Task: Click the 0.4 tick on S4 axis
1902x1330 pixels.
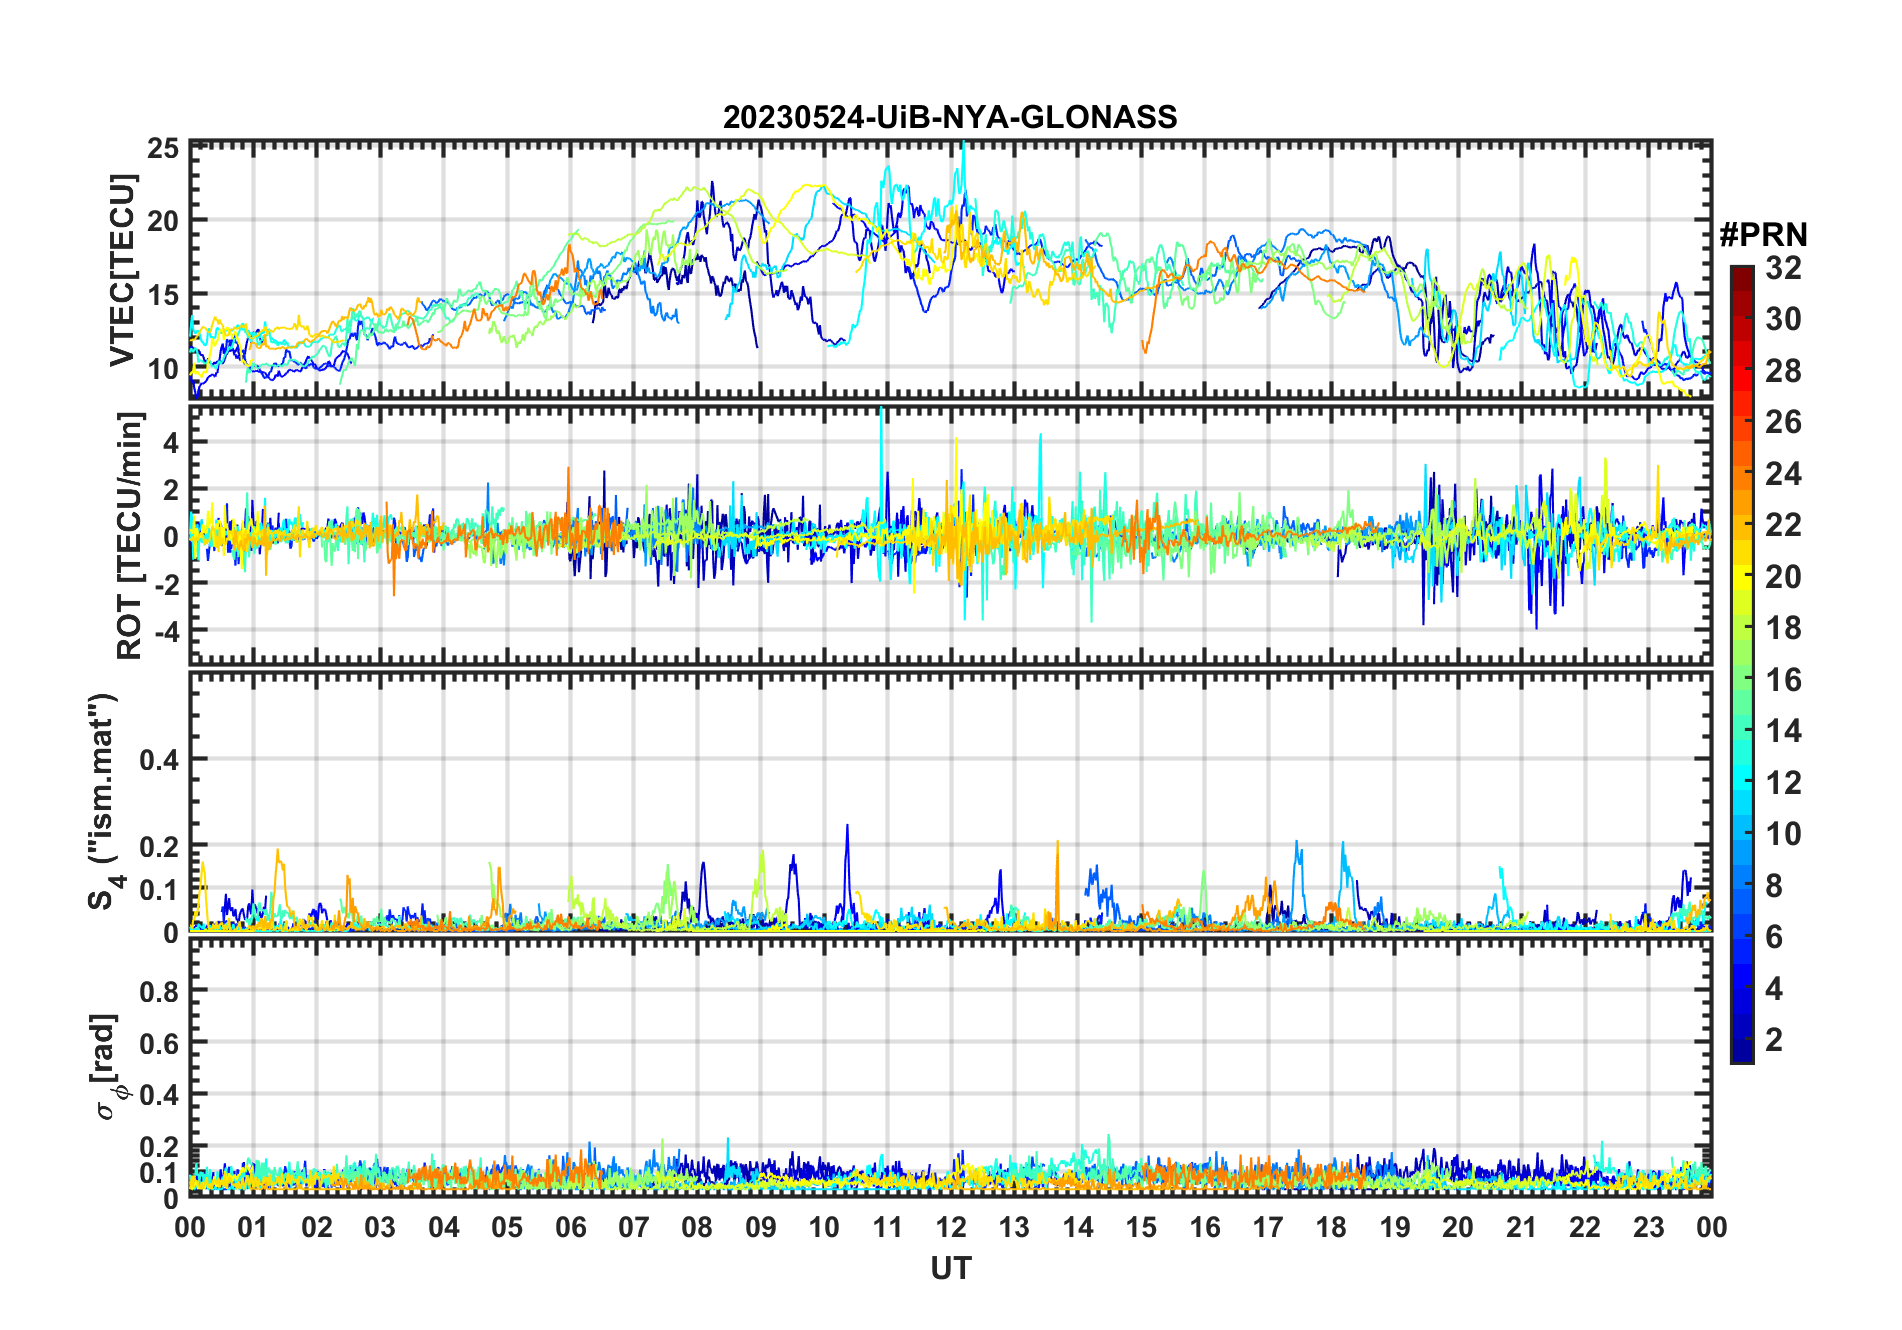Action: (159, 760)
